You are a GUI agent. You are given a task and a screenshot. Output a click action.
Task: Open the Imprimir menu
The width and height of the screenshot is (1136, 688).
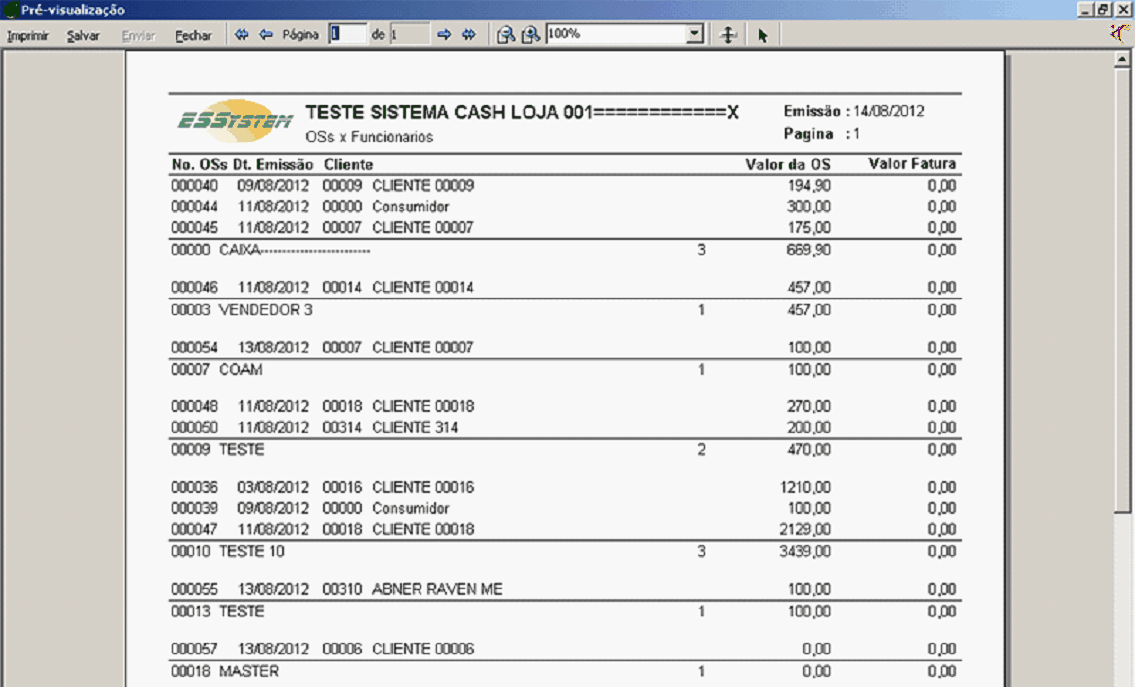pos(28,35)
